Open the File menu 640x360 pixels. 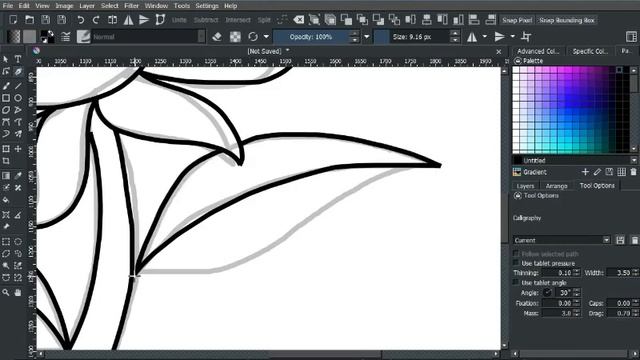pyautogui.click(x=8, y=6)
